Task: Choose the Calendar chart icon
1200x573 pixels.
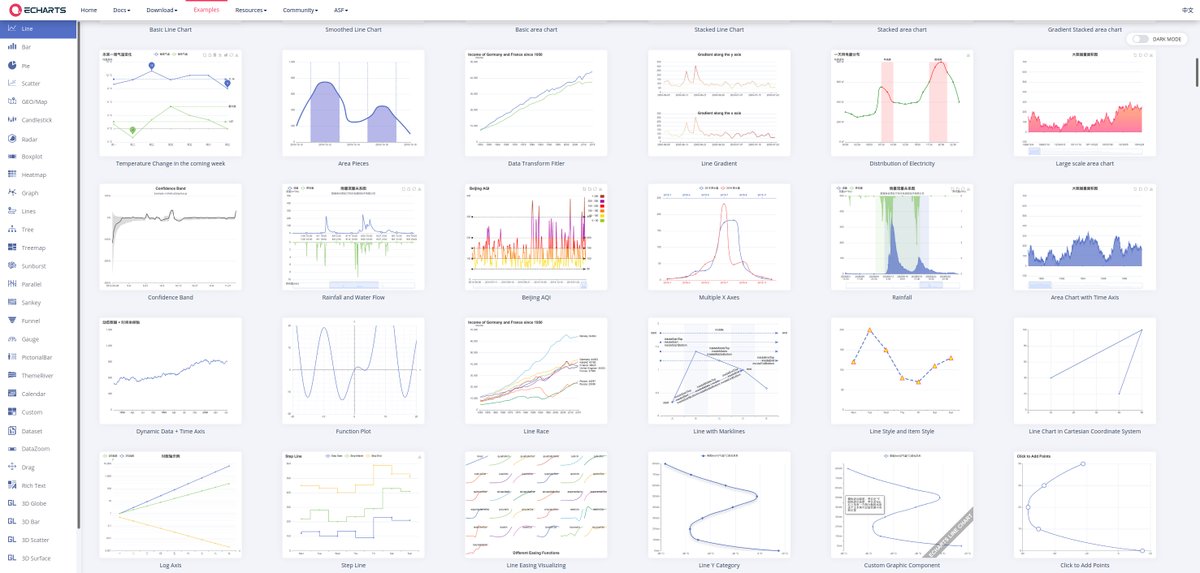Action: point(10,393)
